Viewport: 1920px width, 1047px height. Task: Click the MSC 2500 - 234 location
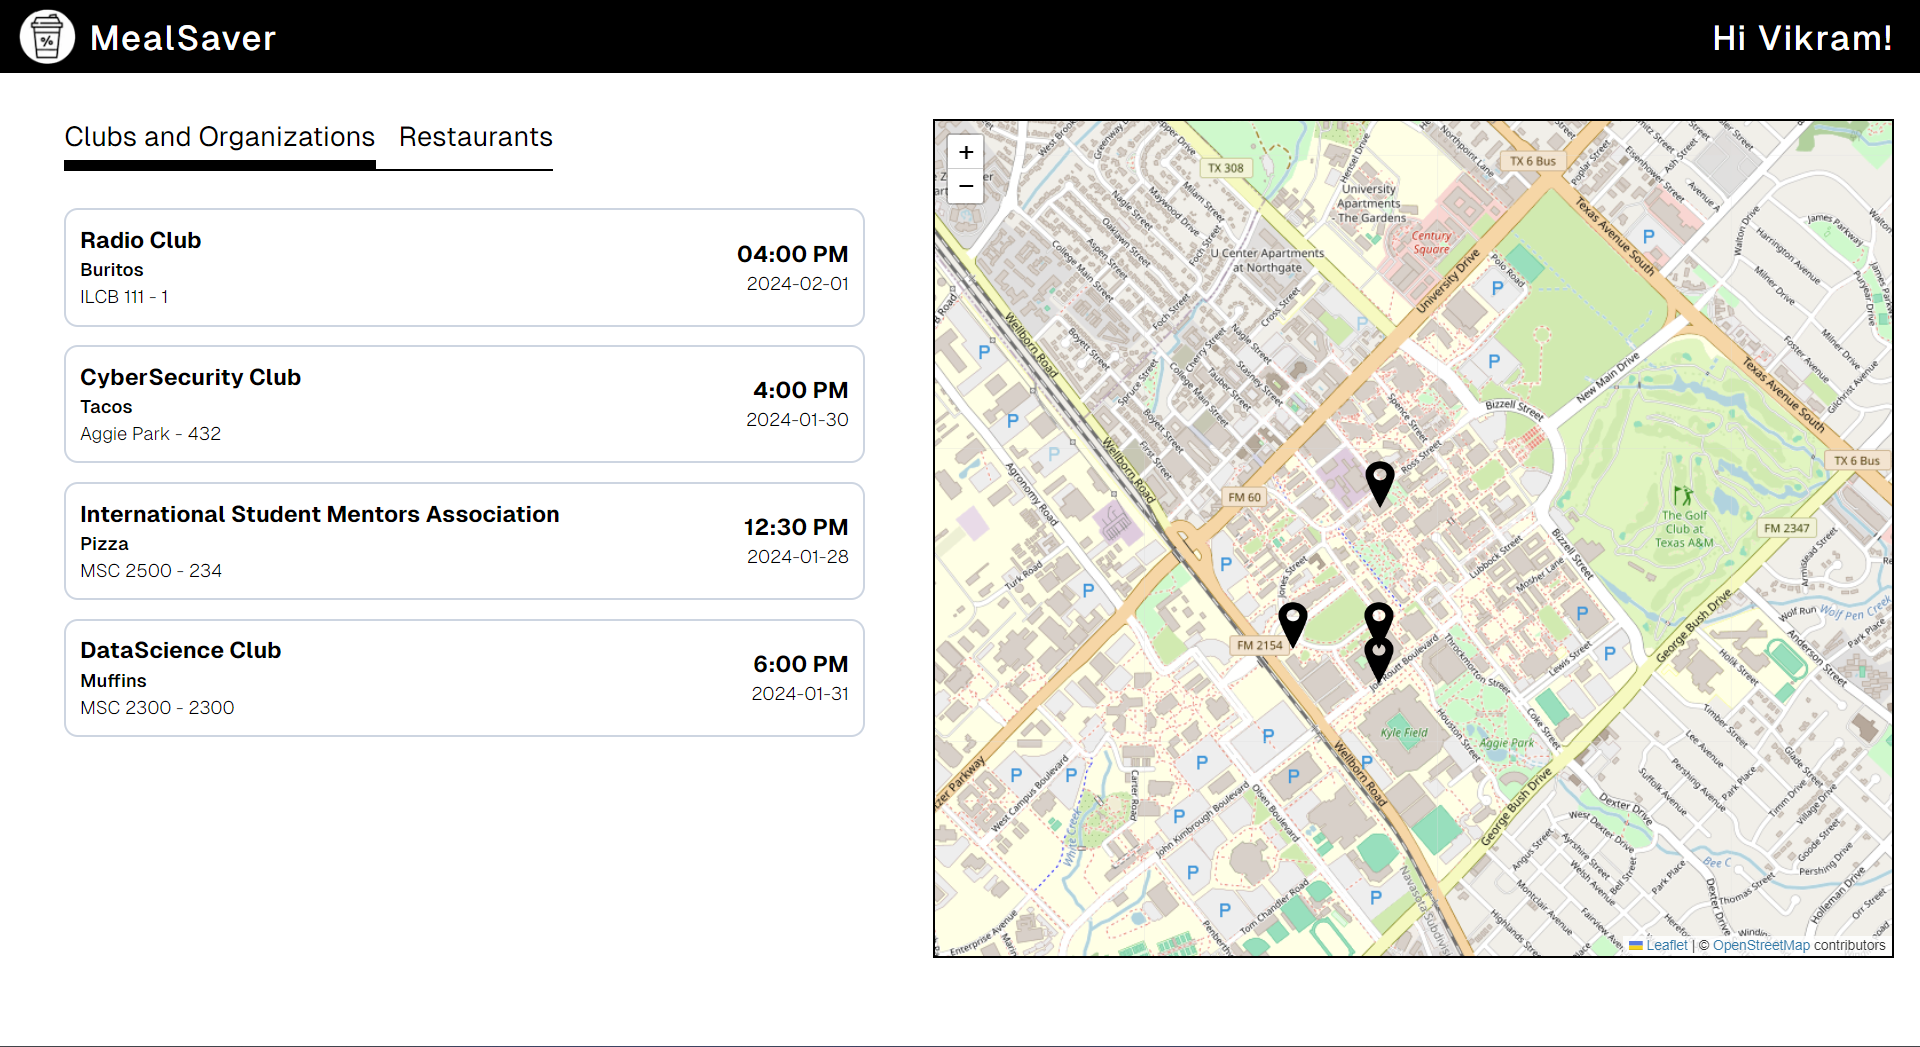[x=151, y=571]
